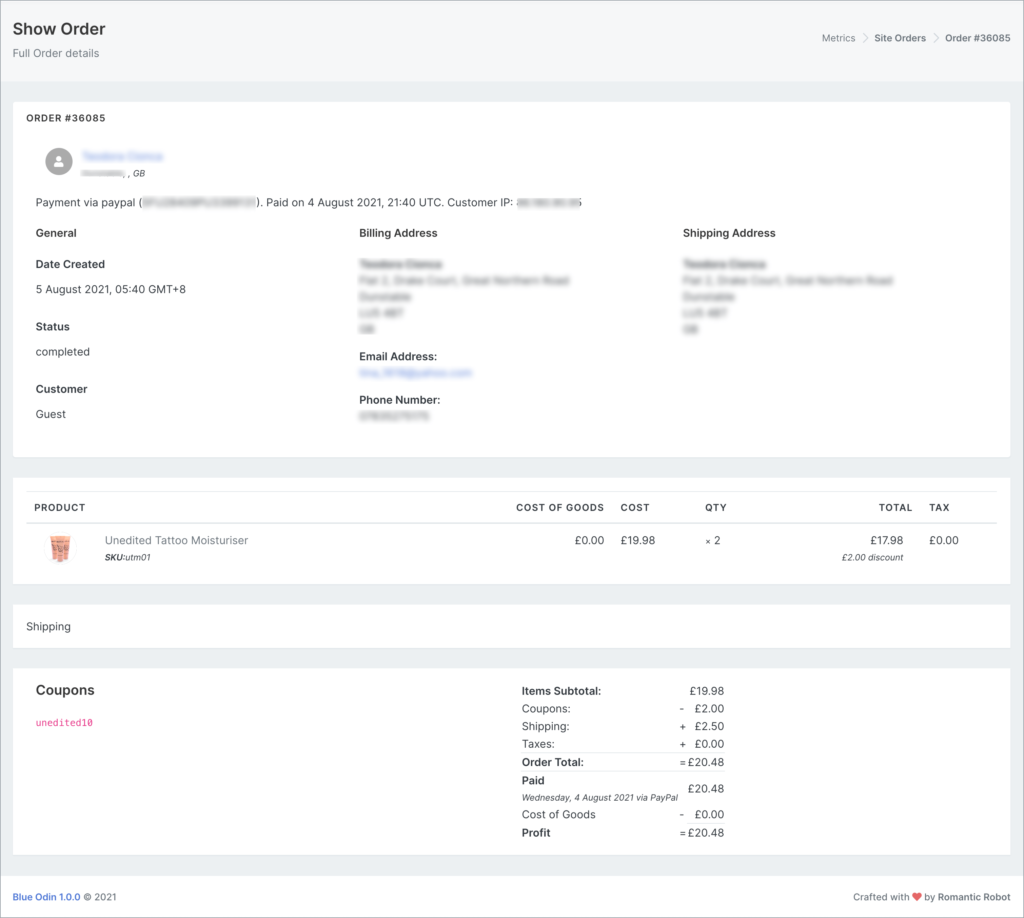The width and height of the screenshot is (1024, 918).
Task: Open the Unedited Tattoo Moisturiser product name
Action: pyautogui.click(x=176, y=540)
